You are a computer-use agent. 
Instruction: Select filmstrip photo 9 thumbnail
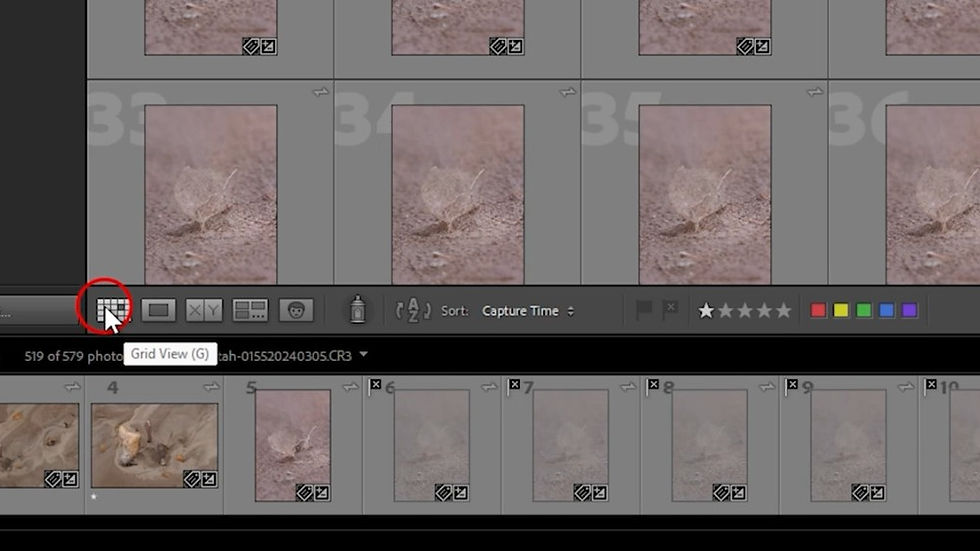click(848, 445)
